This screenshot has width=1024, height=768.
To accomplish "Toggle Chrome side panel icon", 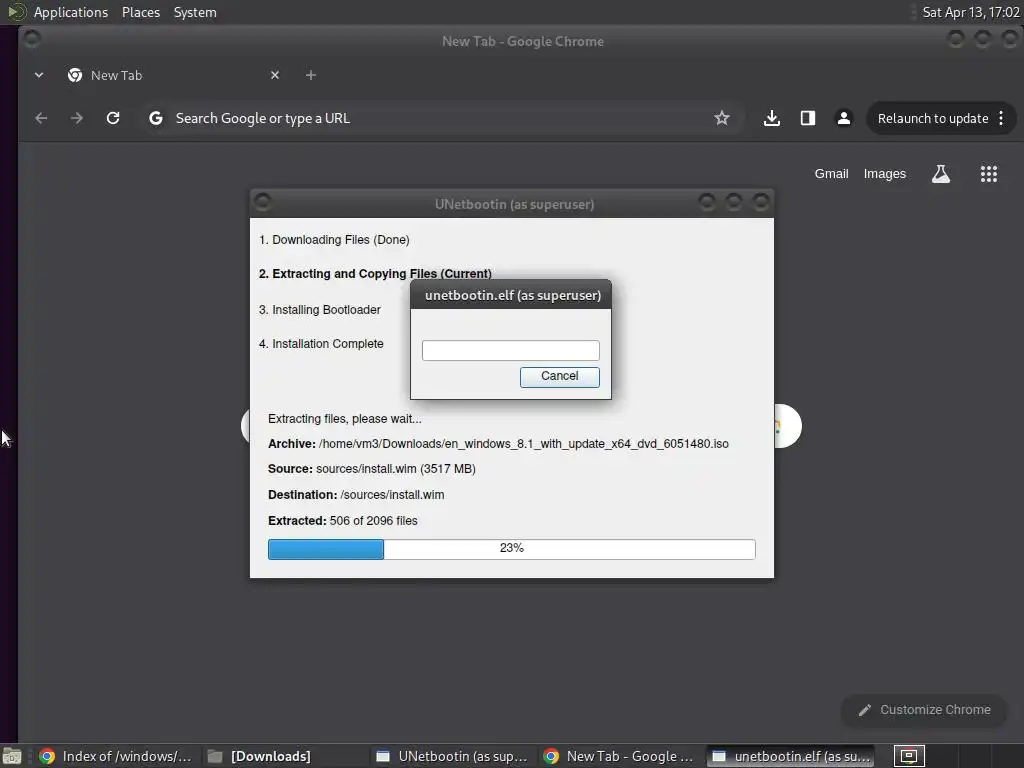I will [808, 118].
